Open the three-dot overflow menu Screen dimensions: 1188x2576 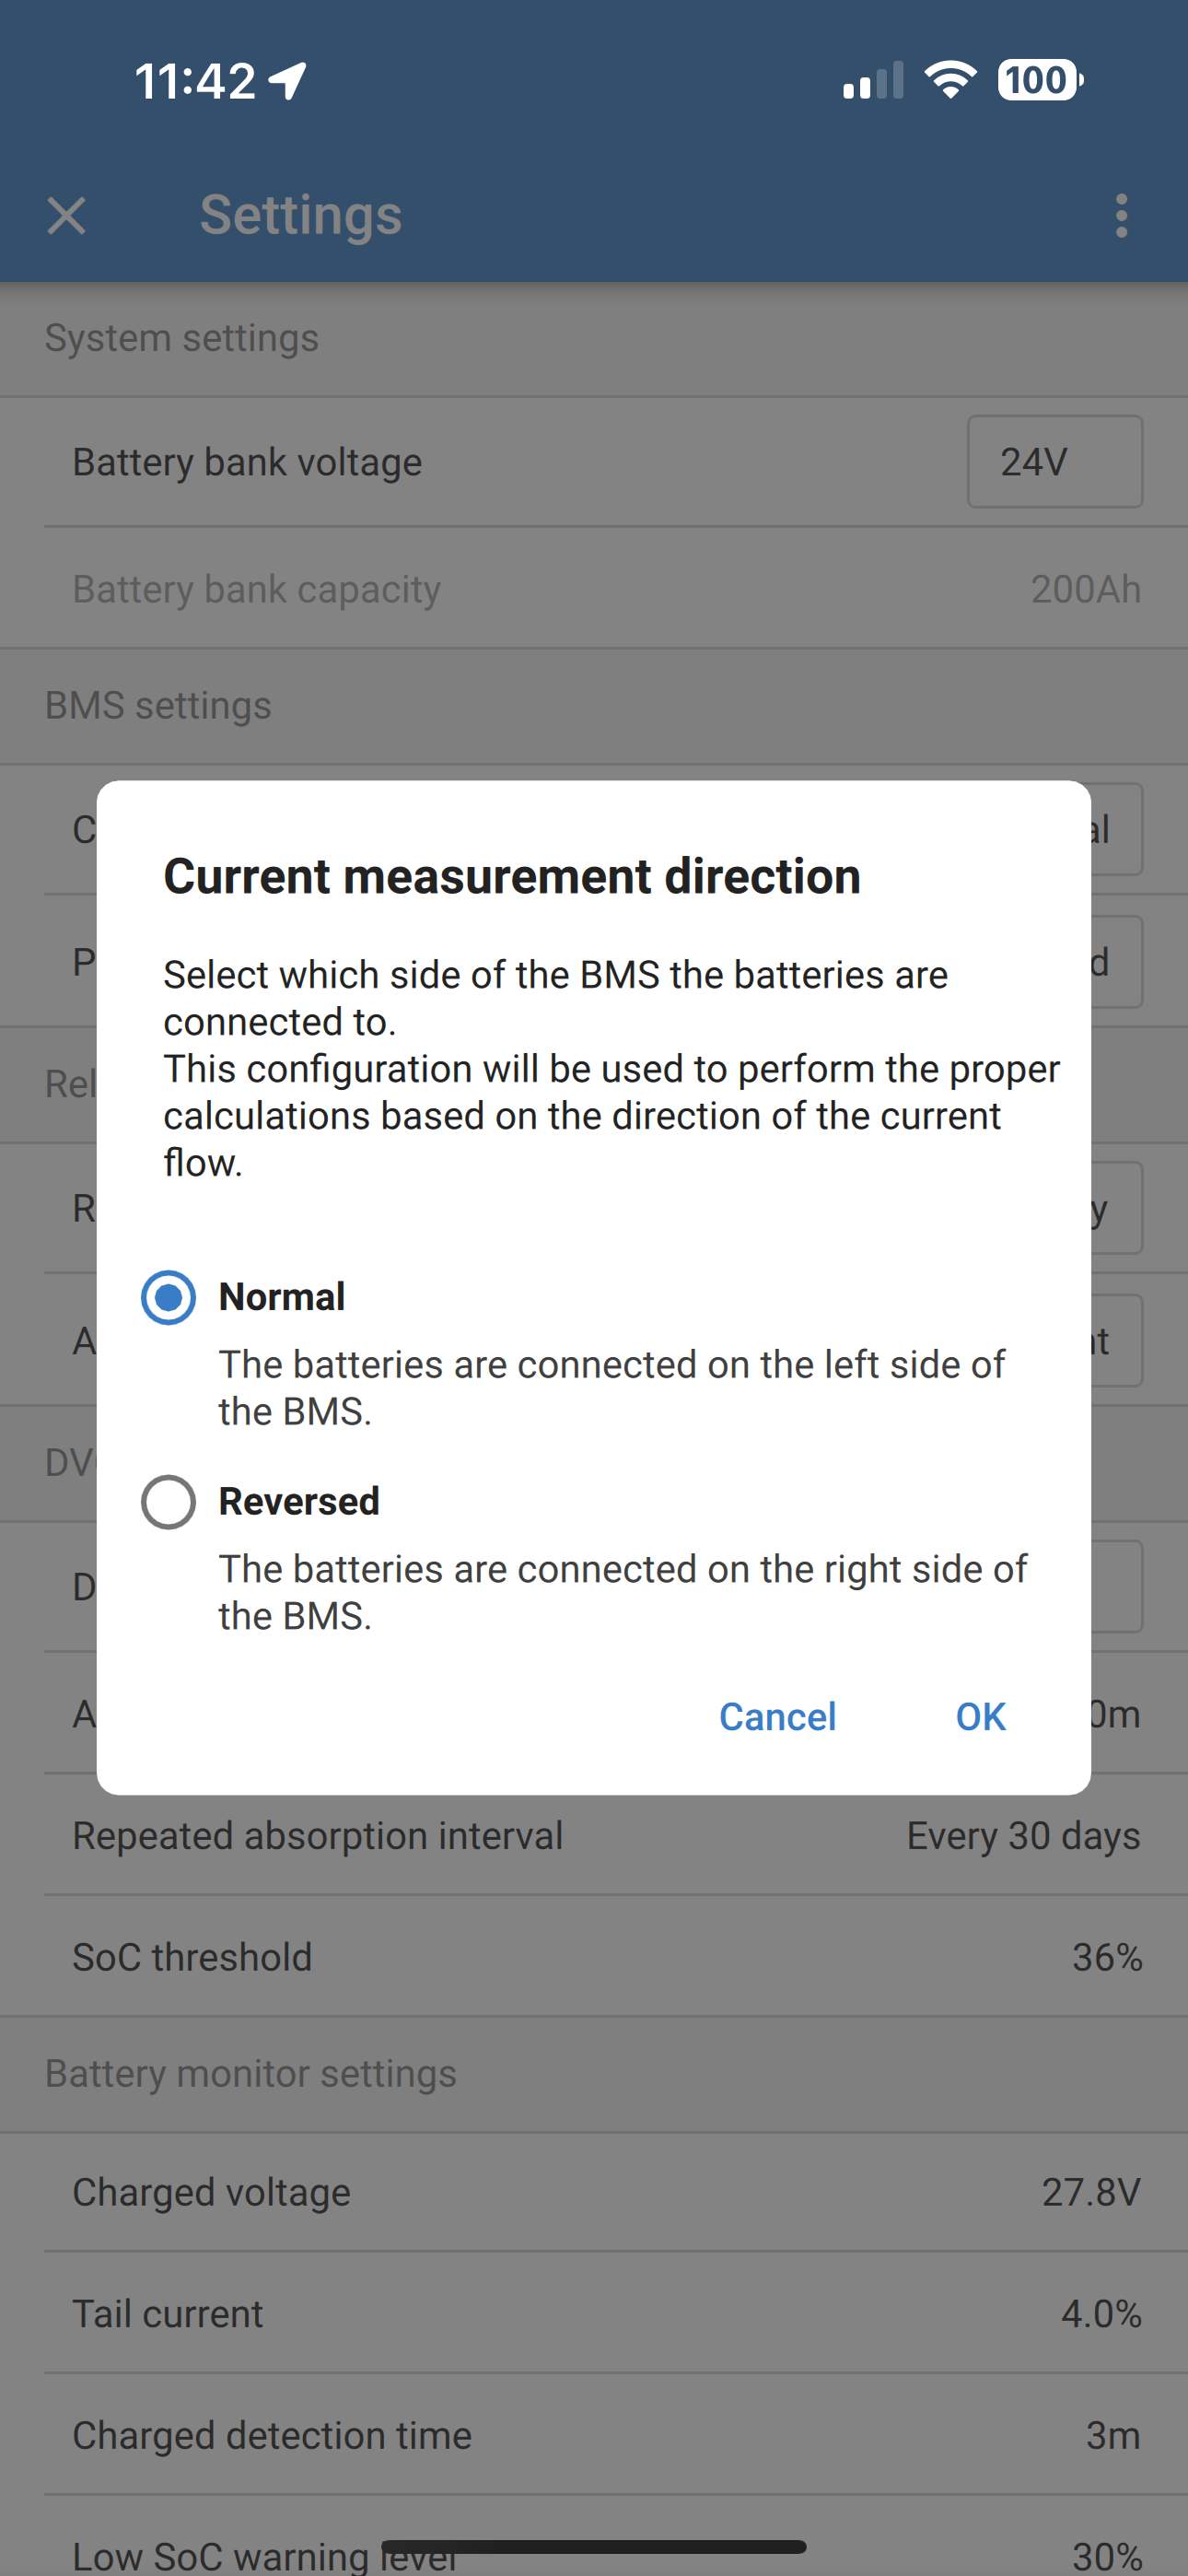[x=1121, y=217]
